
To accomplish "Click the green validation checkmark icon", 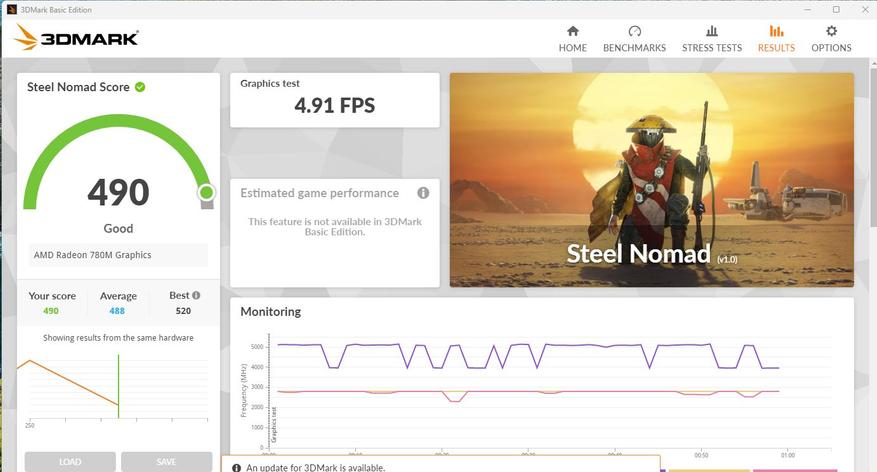I will pos(140,87).
